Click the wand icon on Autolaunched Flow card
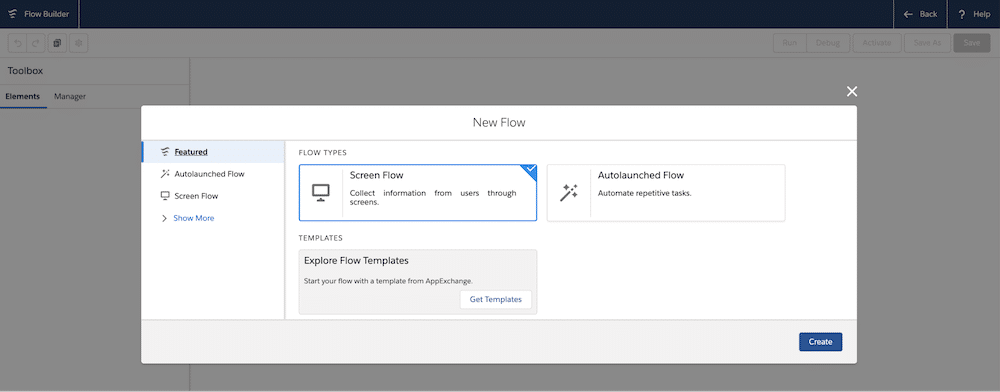The height and width of the screenshot is (392, 1000). [x=569, y=192]
